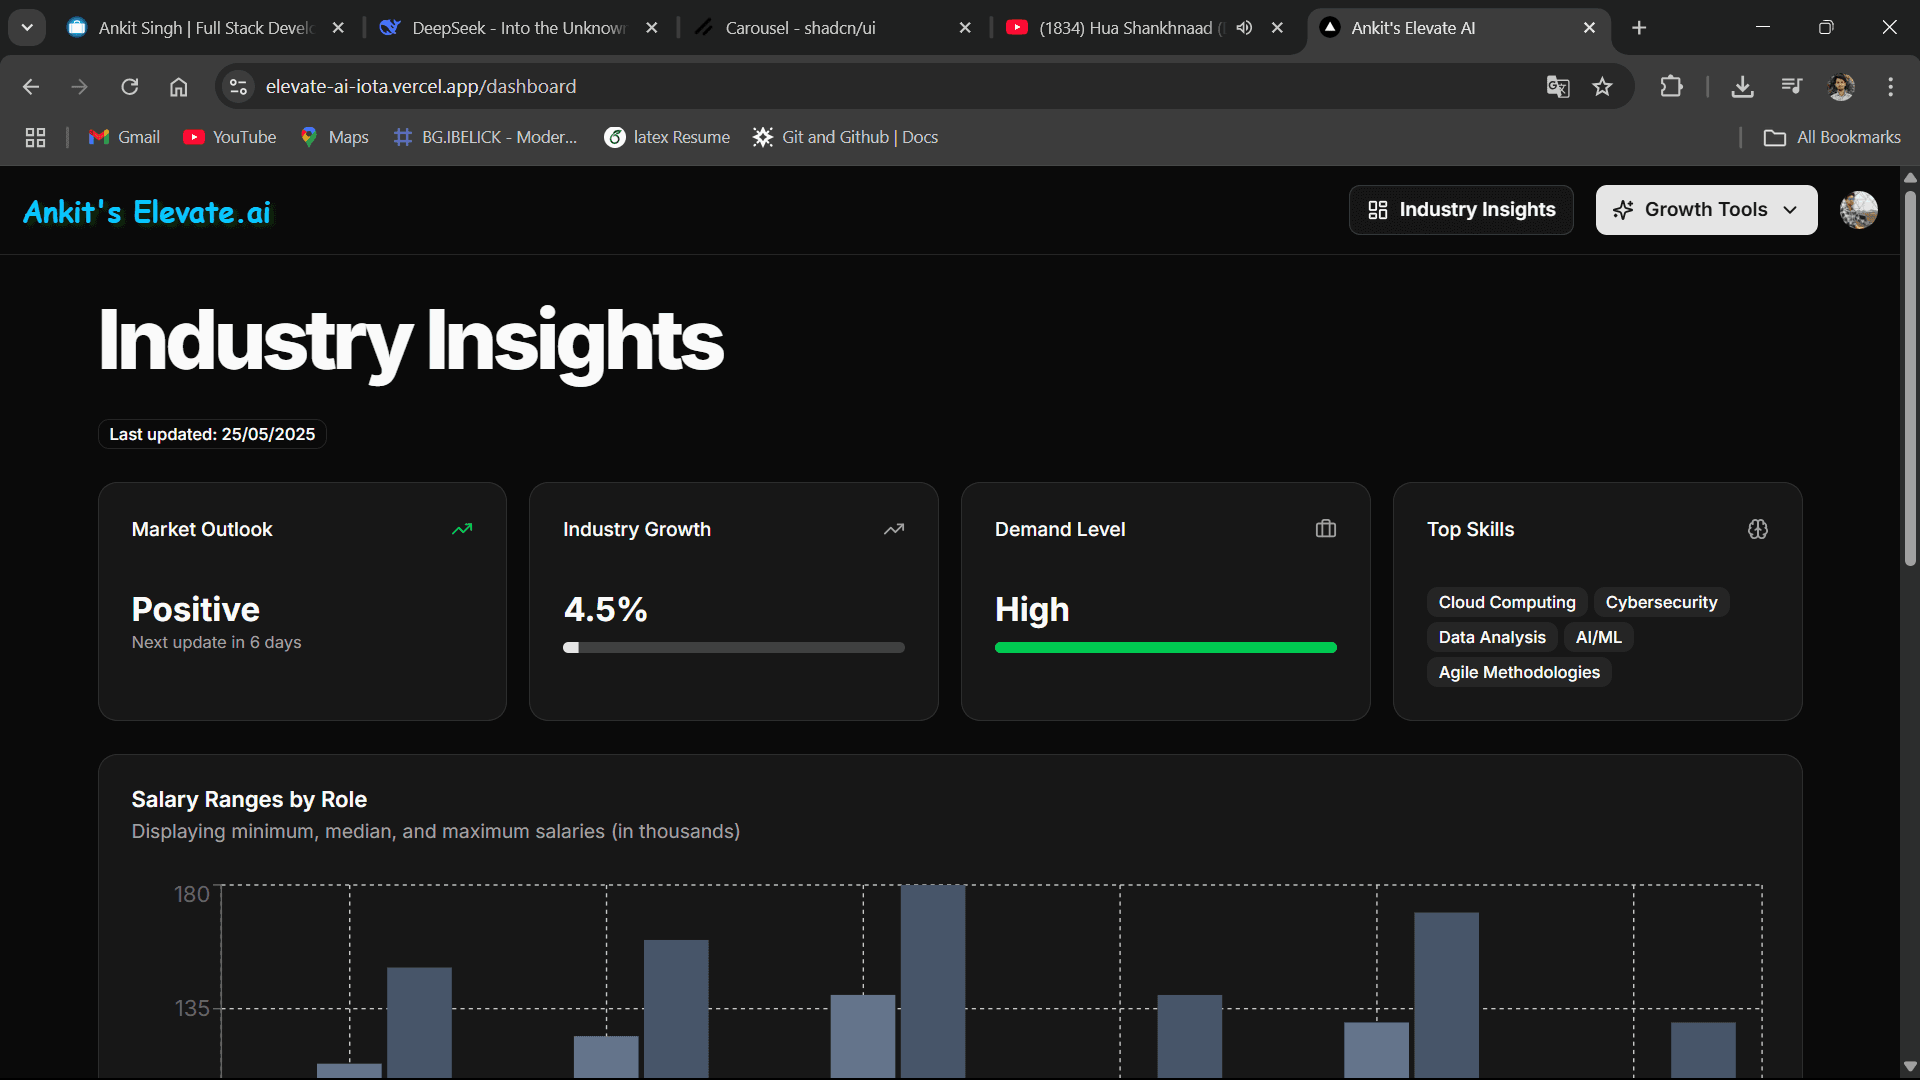Click the Demand Level briefcase icon
Image resolution: width=1920 pixels, height=1080 pixels.
tap(1326, 529)
